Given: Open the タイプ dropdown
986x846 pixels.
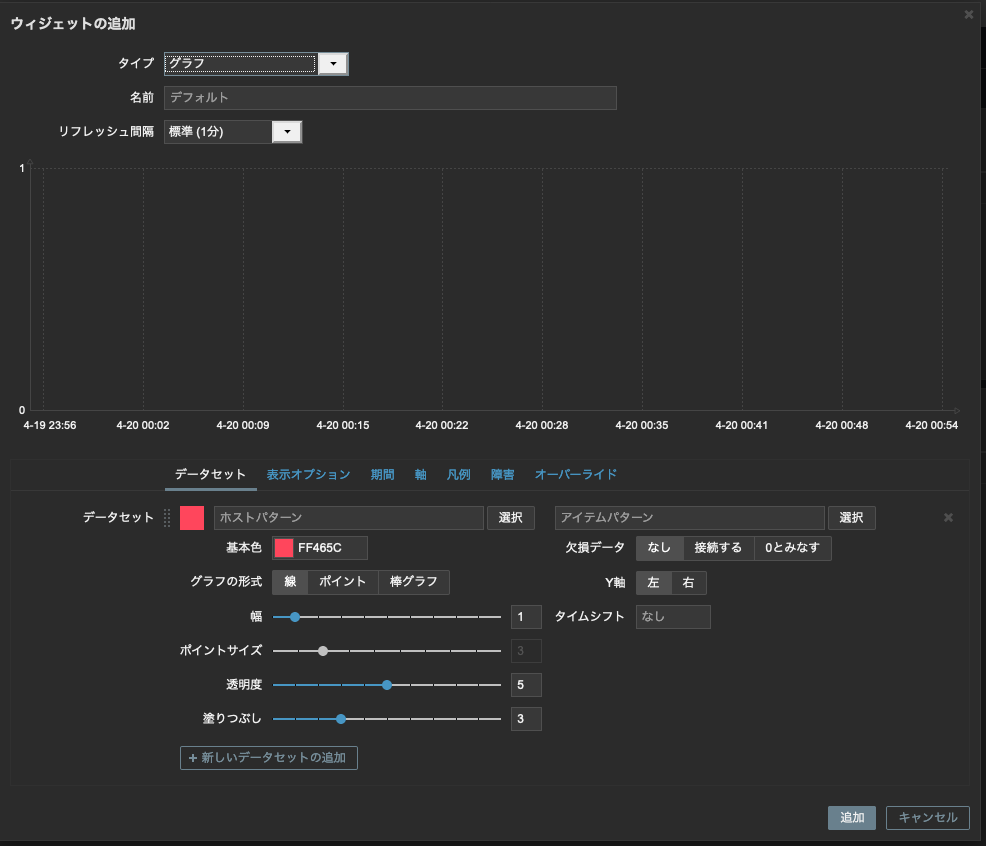Looking at the screenshot, I should [334, 63].
